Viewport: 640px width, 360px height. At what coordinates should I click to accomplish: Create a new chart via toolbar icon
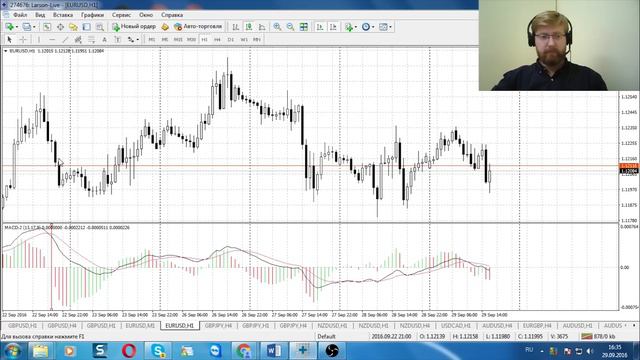click(x=9, y=27)
